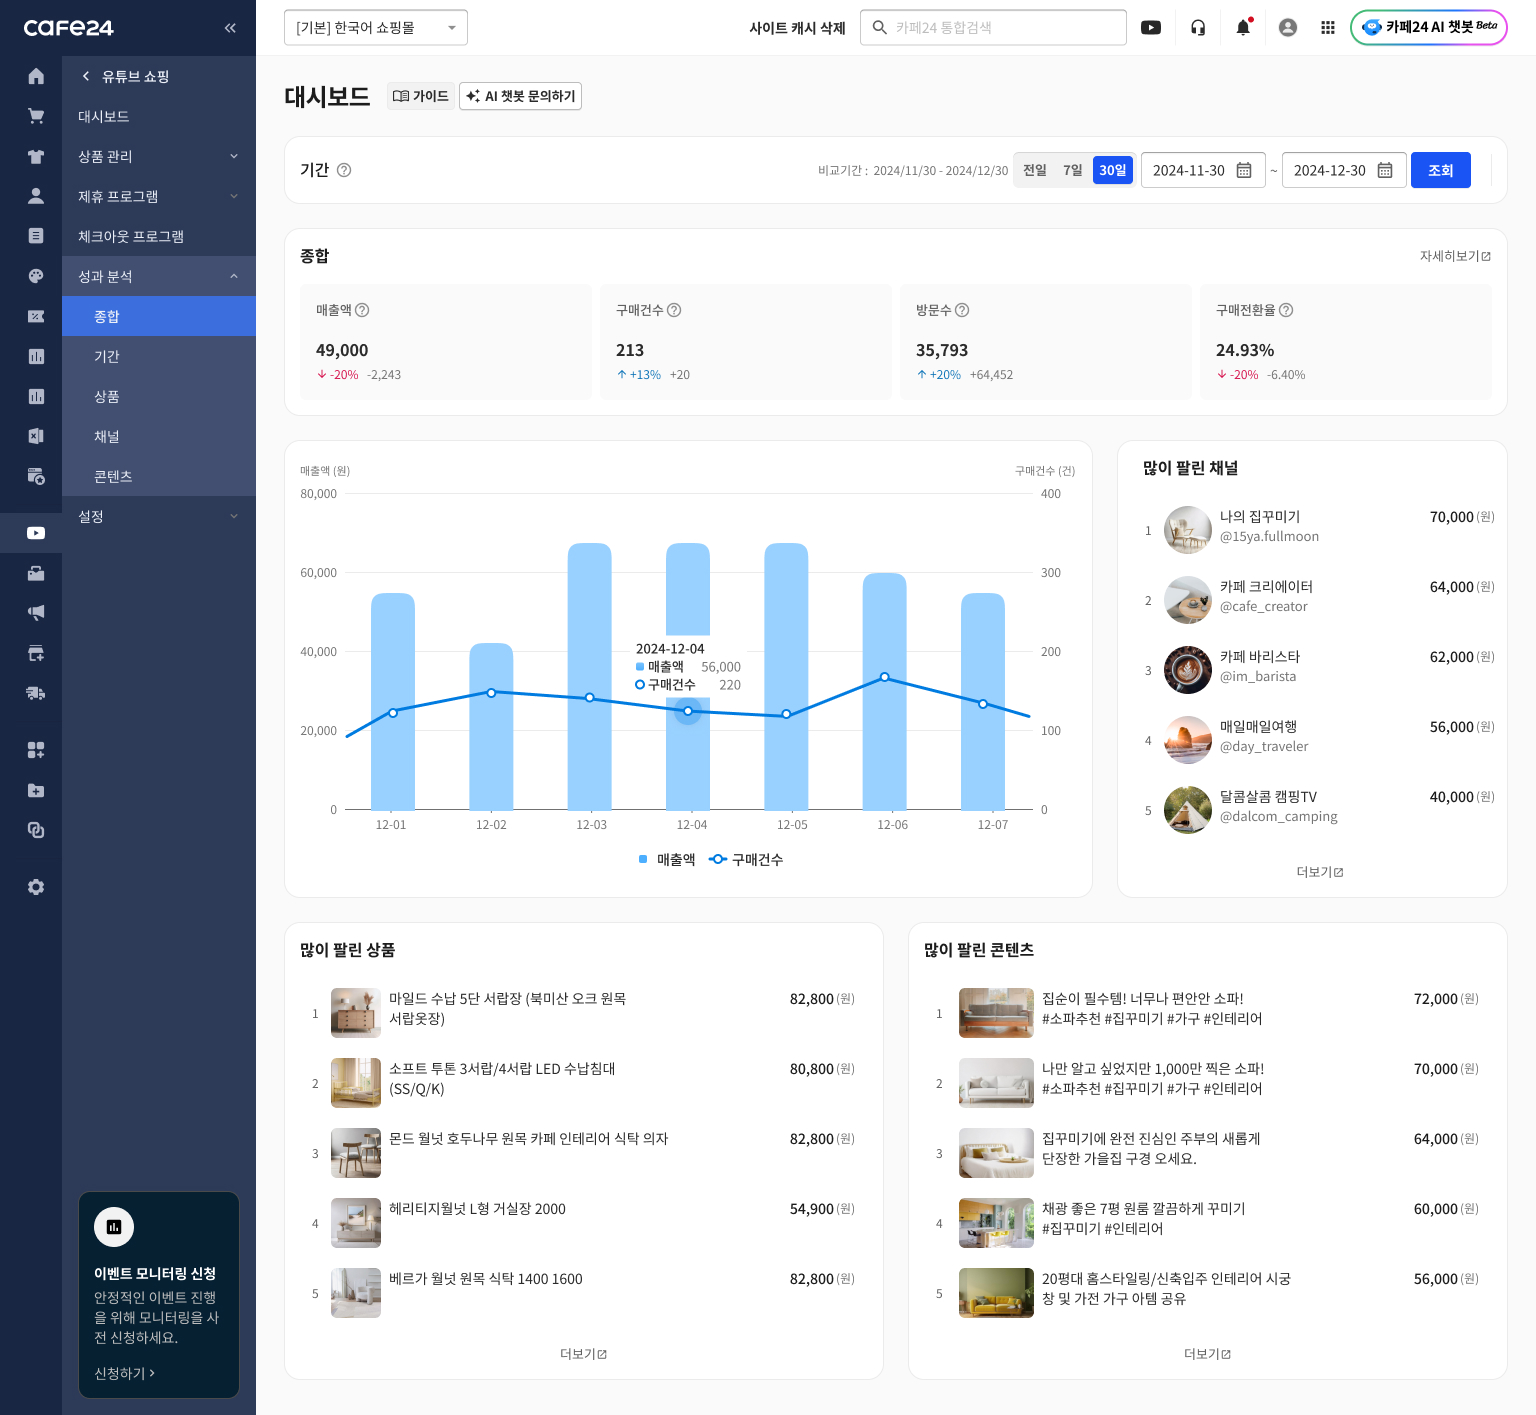Open the apps grid icon
The width and height of the screenshot is (1536, 1415).
(1328, 28)
